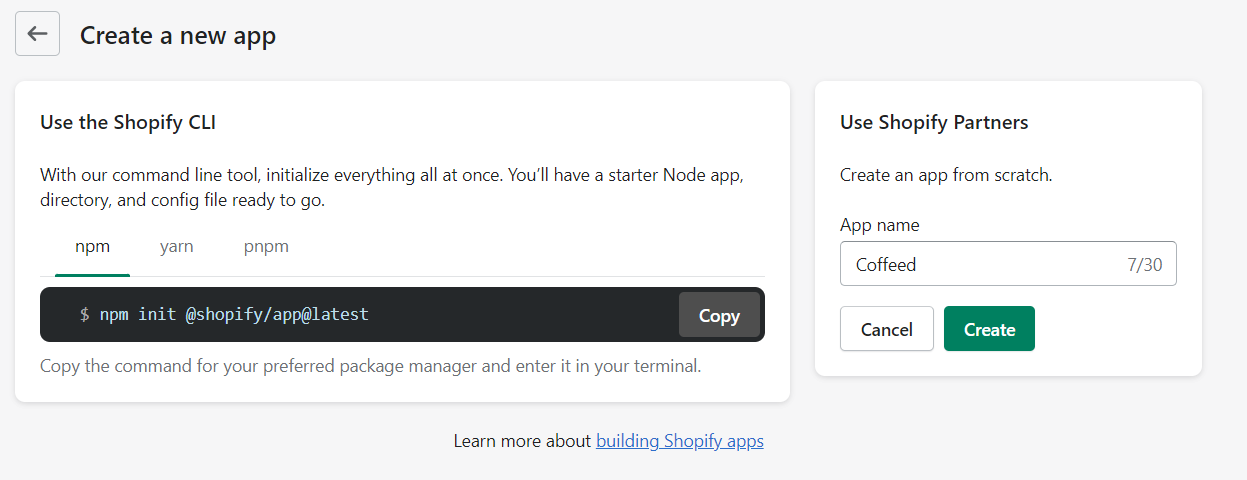Switch to the yarn tab

pos(176,247)
